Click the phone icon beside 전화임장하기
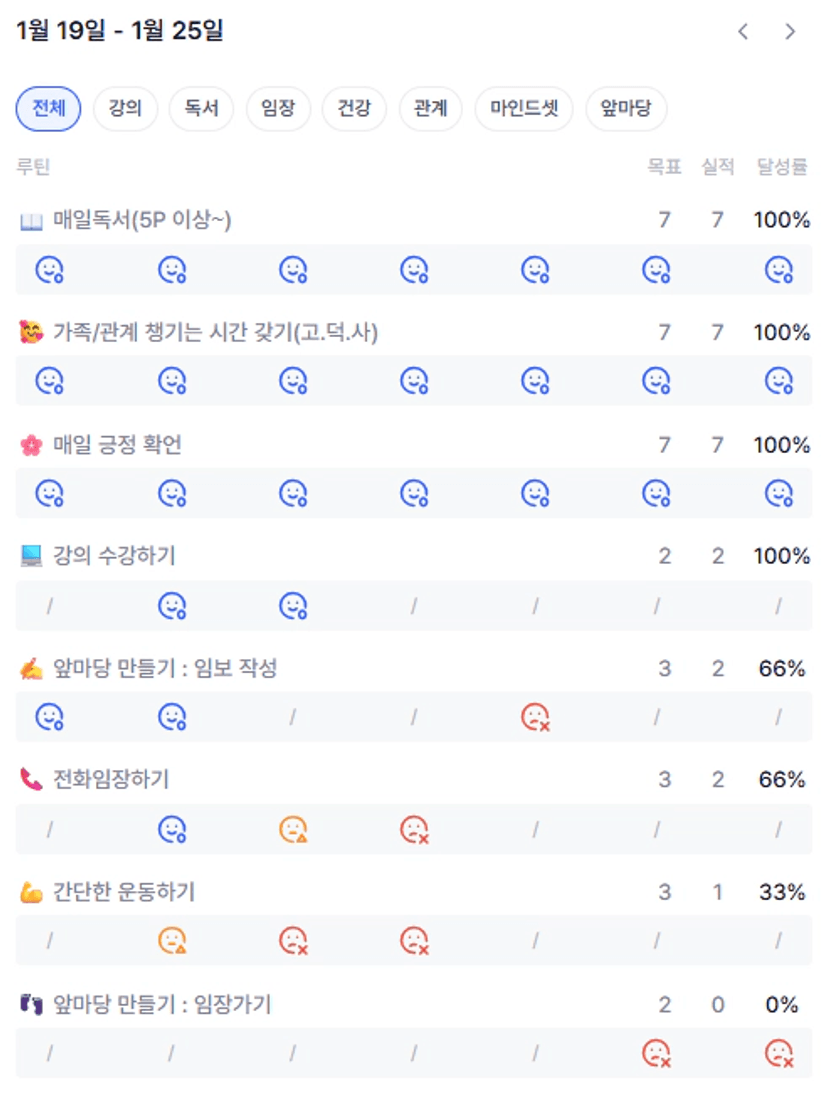The width and height of the screenshot is (827, 1108). 32,779
